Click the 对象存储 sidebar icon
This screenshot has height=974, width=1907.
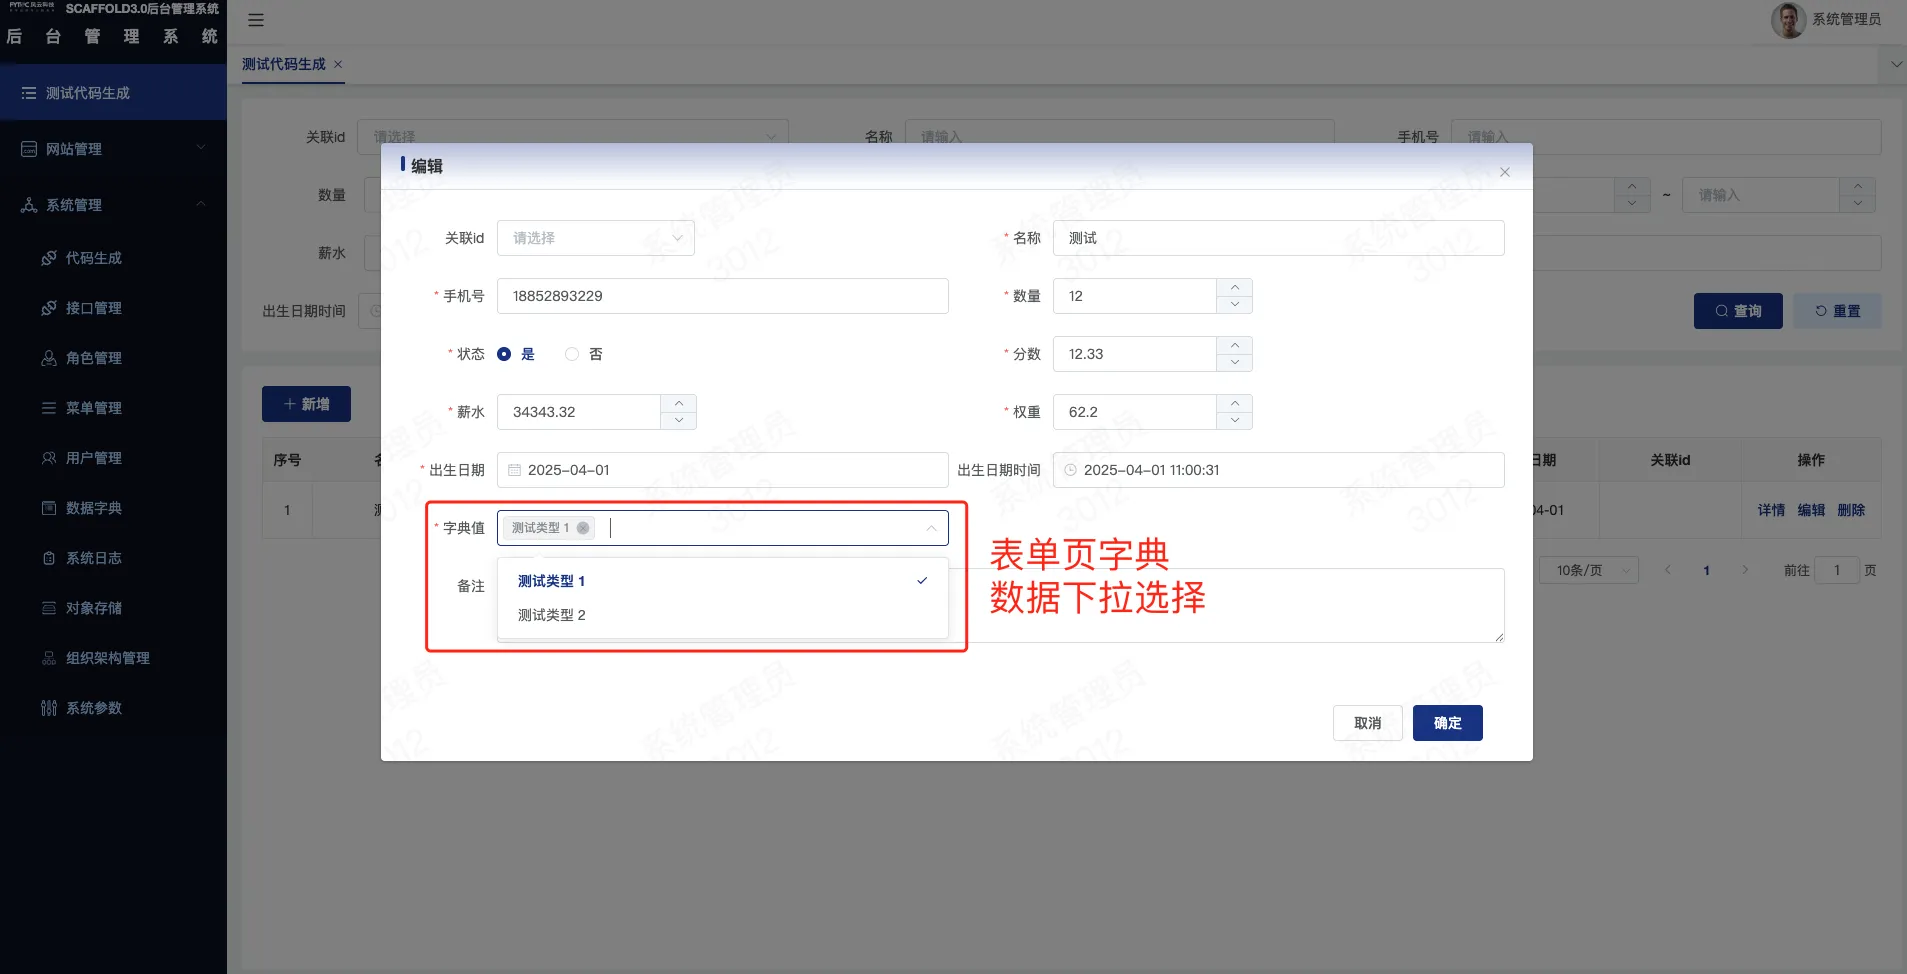tap(49, 608)
